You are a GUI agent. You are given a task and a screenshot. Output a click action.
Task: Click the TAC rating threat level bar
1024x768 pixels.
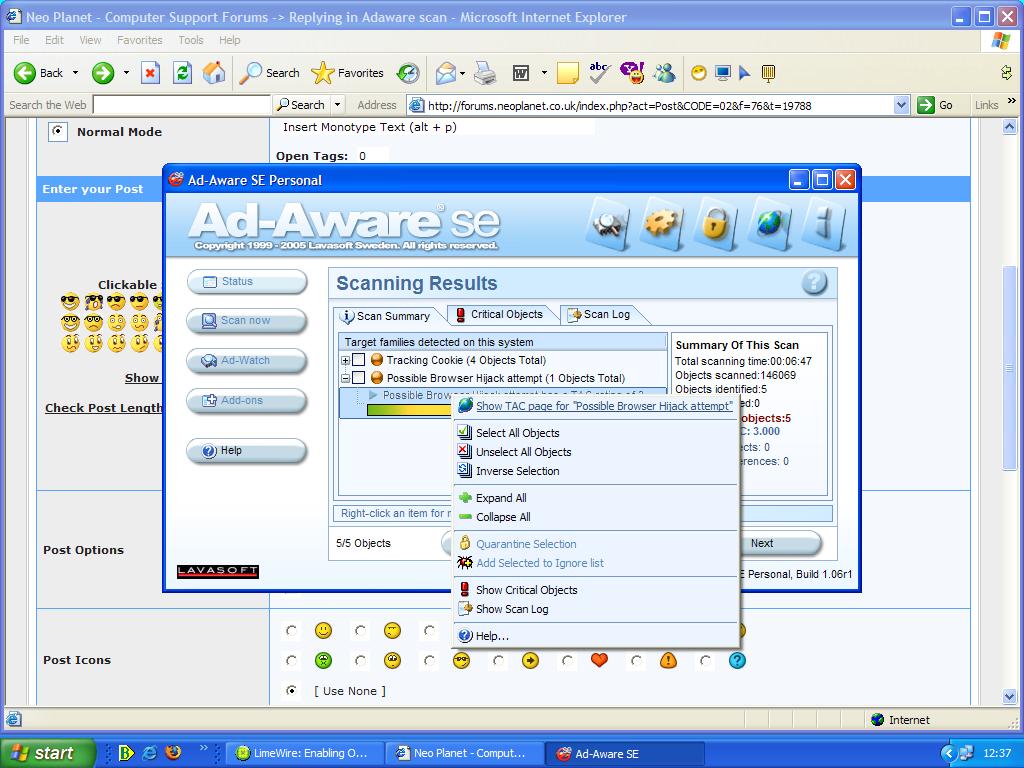coord(410,409)
